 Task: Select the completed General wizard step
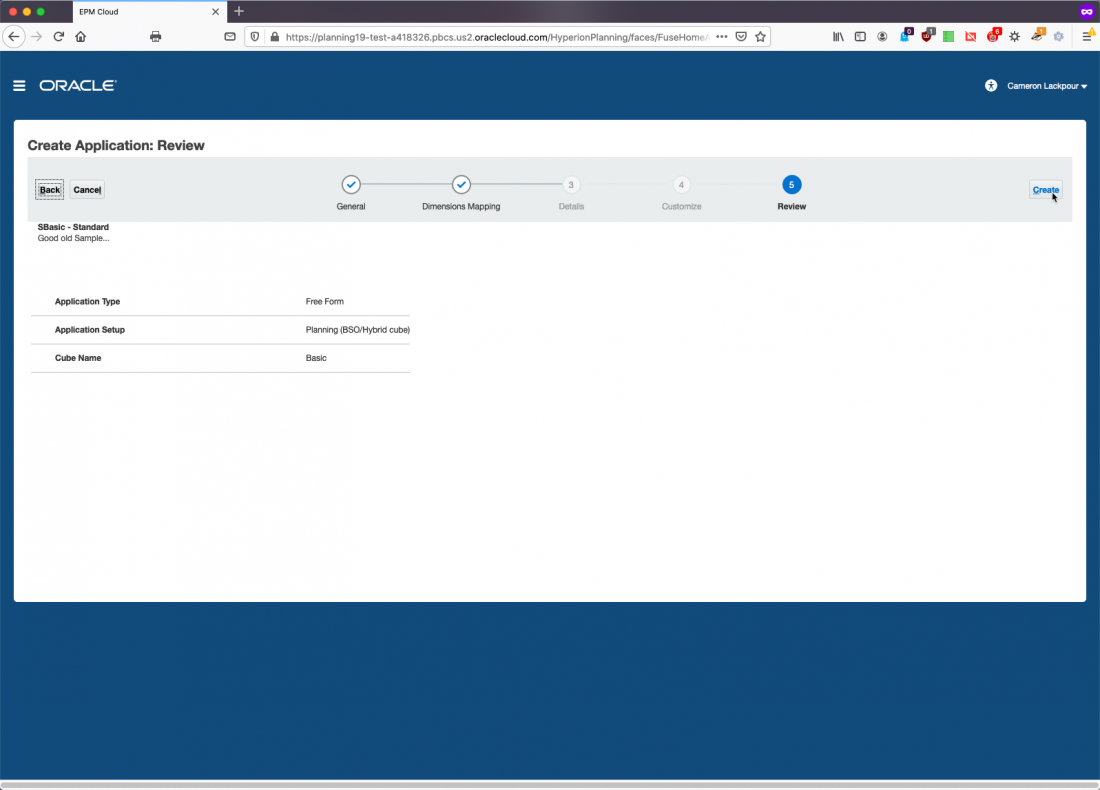(x=351, y=184)
